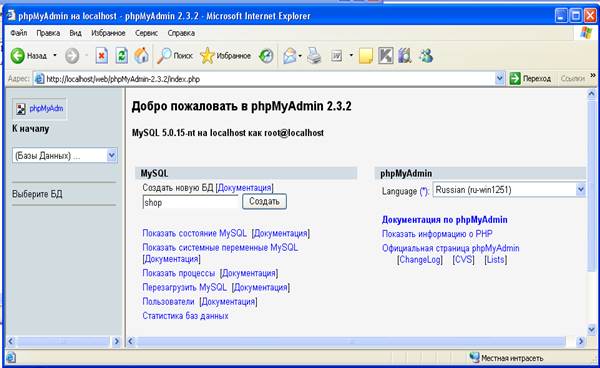The image size is (600, 368).
Task: Open History/Media globe icon
Action: 266,56
